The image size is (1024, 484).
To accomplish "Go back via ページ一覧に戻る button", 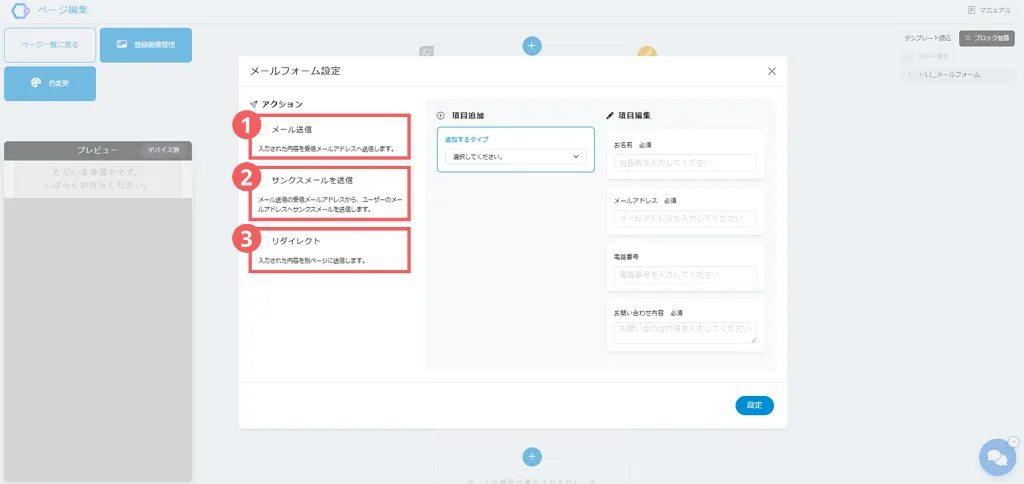I will point(50,45).
